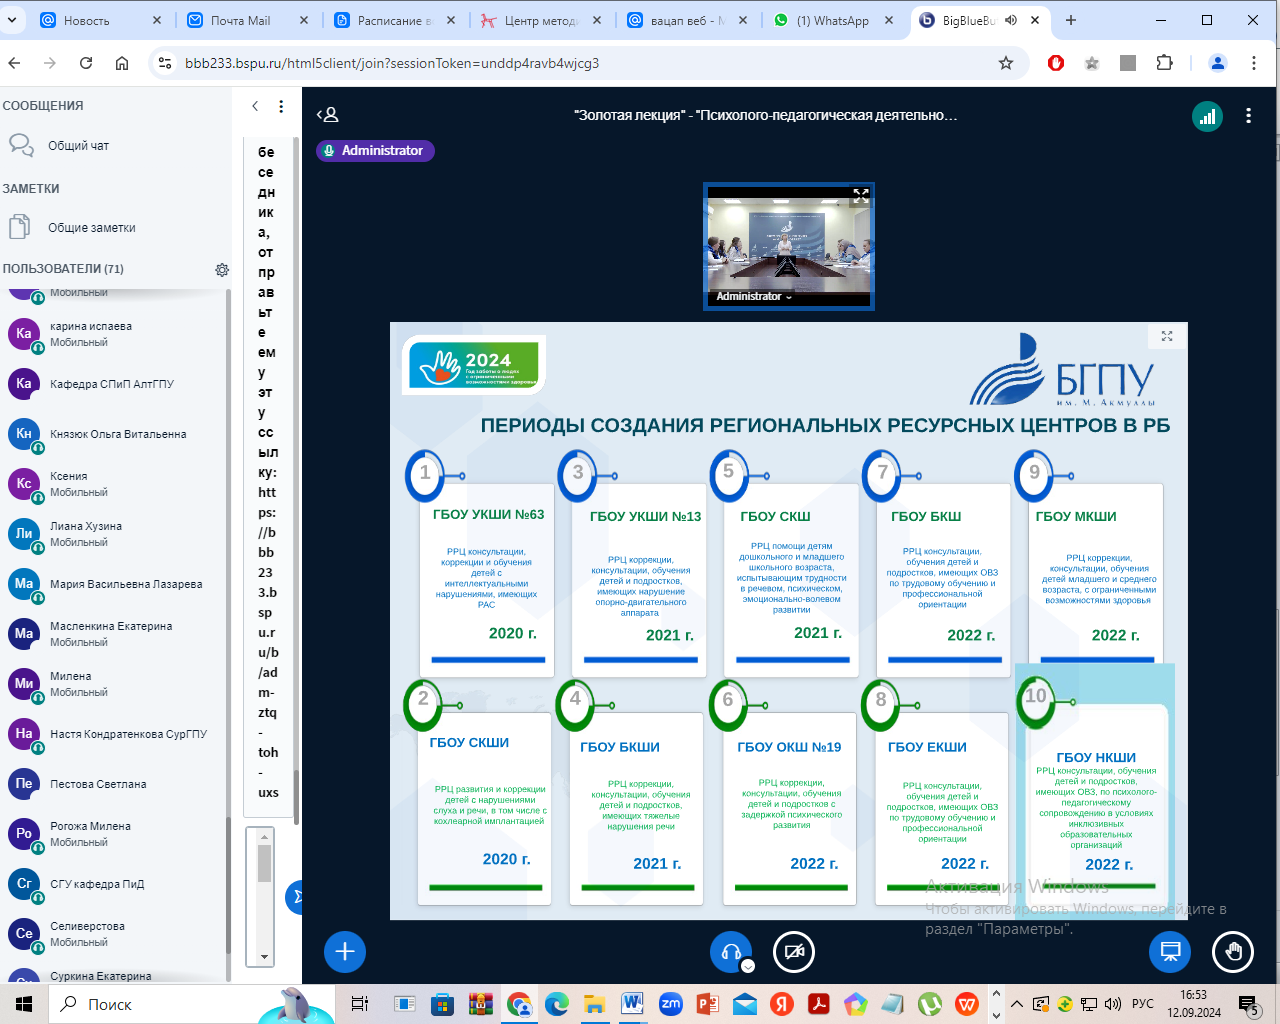
Task: Toggle the headphones audio button
Action: click(x=731, y=951)
